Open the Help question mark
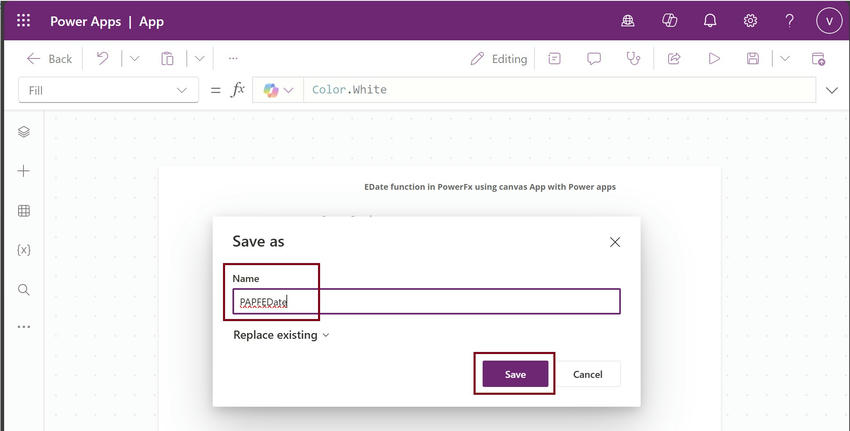The image size is (850, 431). (x=789, y=21)
